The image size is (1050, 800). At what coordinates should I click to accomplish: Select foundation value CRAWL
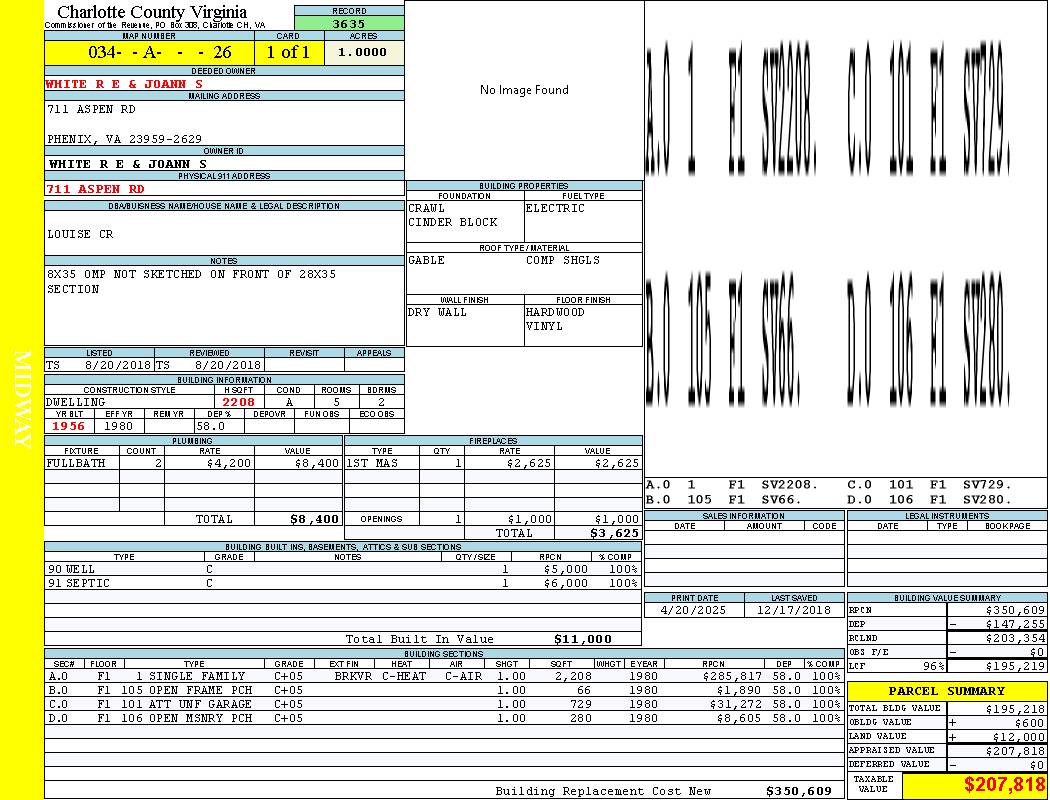[x=427, y=208]
